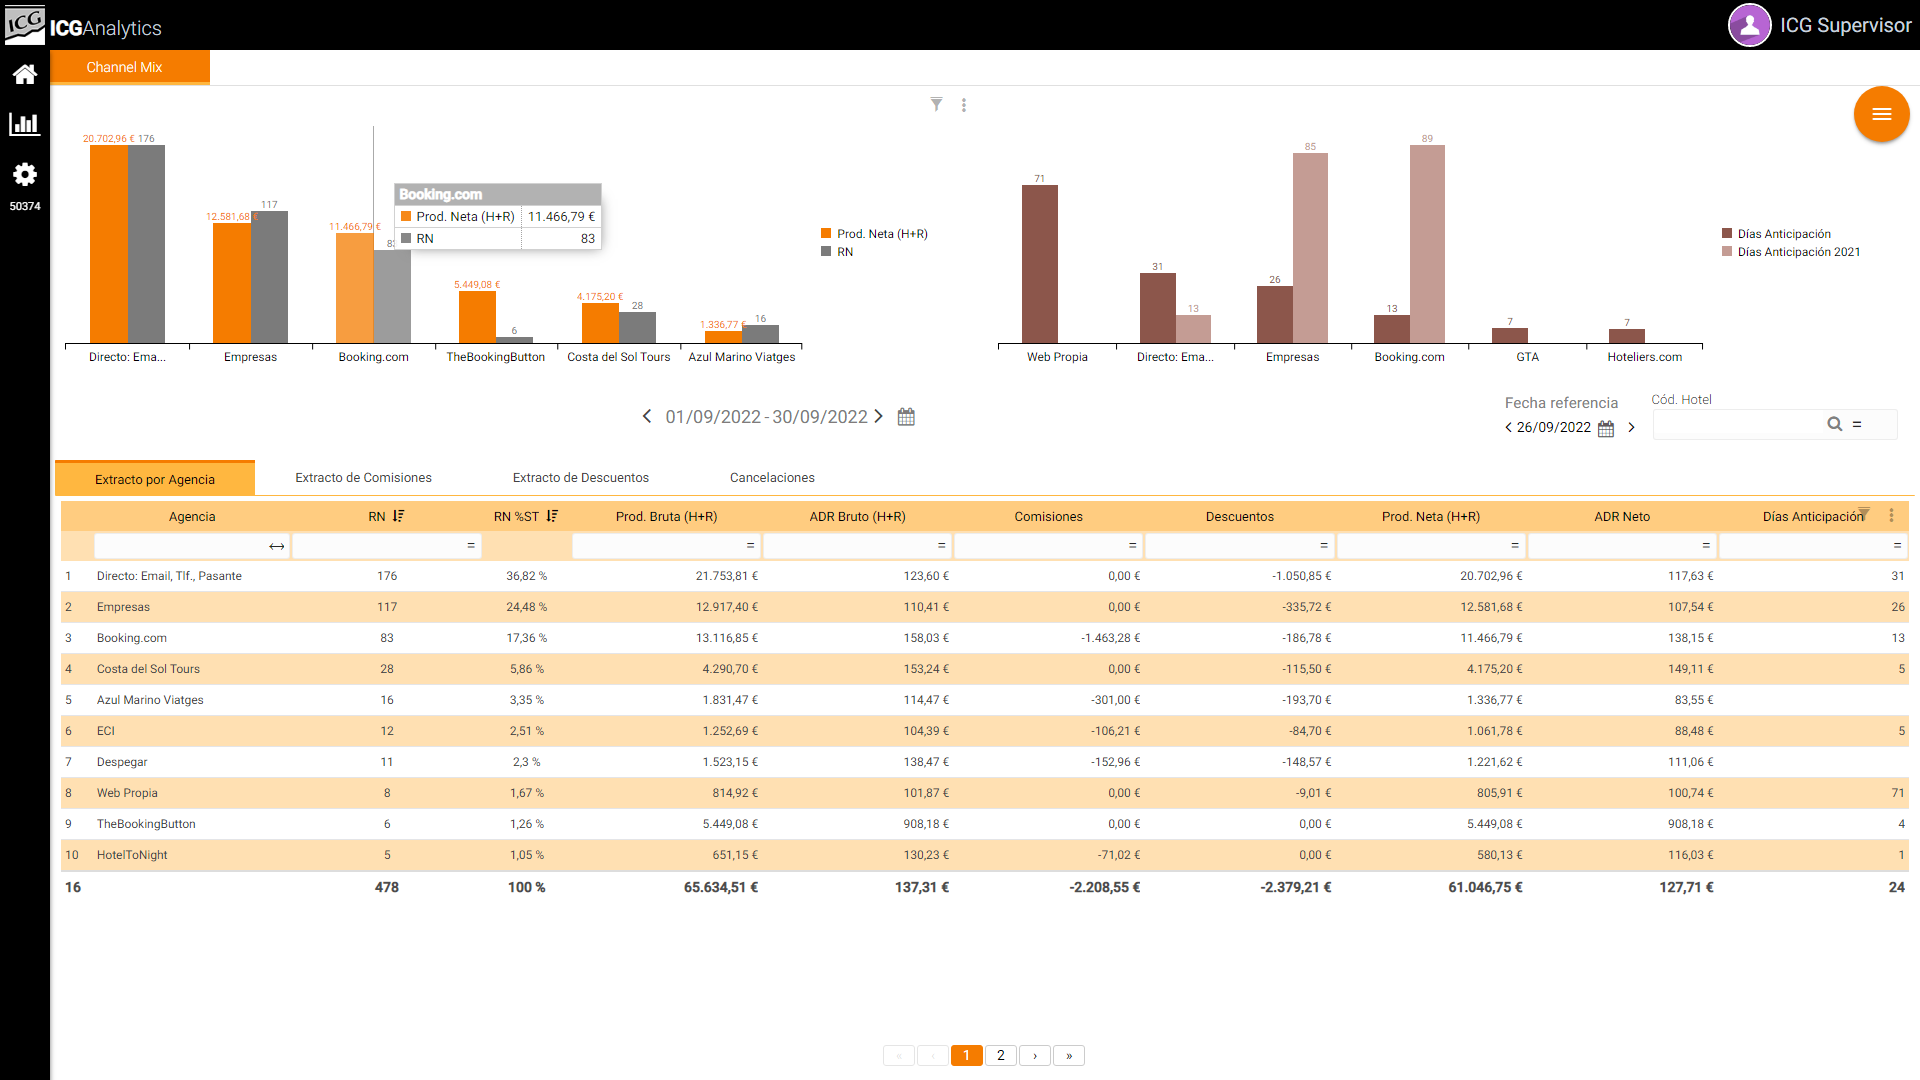
Task: Click the Cód. Hotel search magnifier icon
Action: click(x=1834, y=424)
